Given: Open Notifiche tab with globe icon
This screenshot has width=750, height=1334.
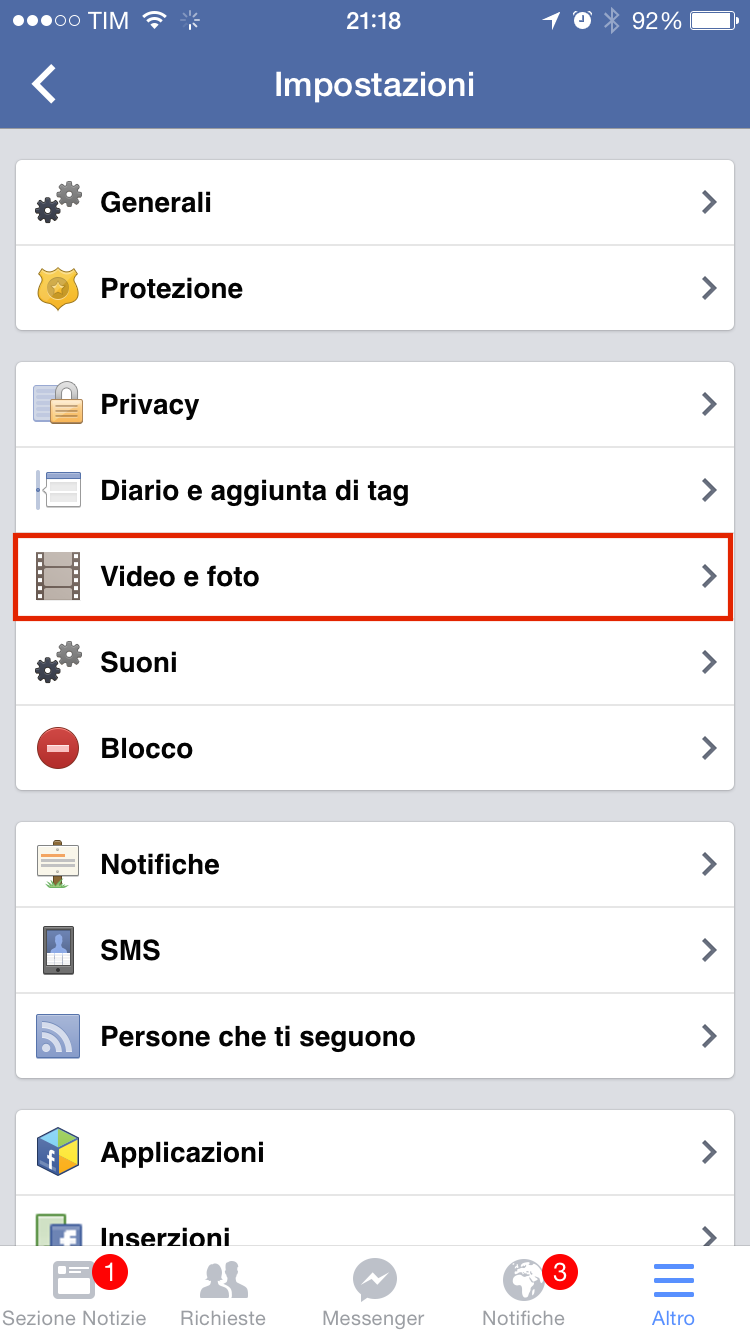Looking at the screenshot, I should pyautogui.click(x=524, y=1292).
